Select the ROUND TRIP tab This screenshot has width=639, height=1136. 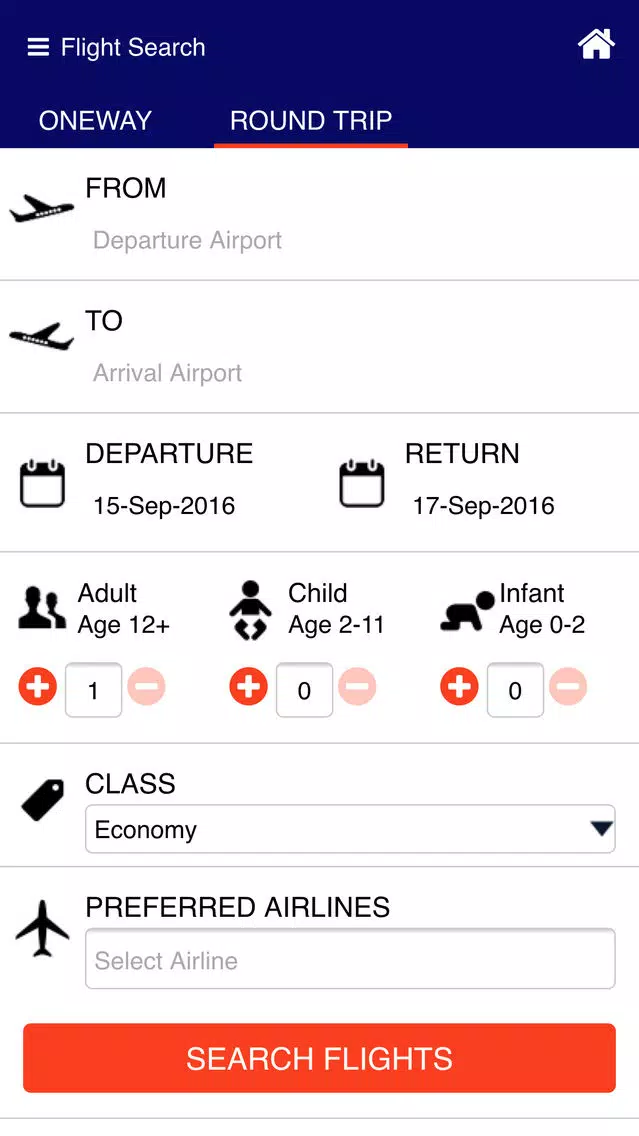click(x=311, y=120)
